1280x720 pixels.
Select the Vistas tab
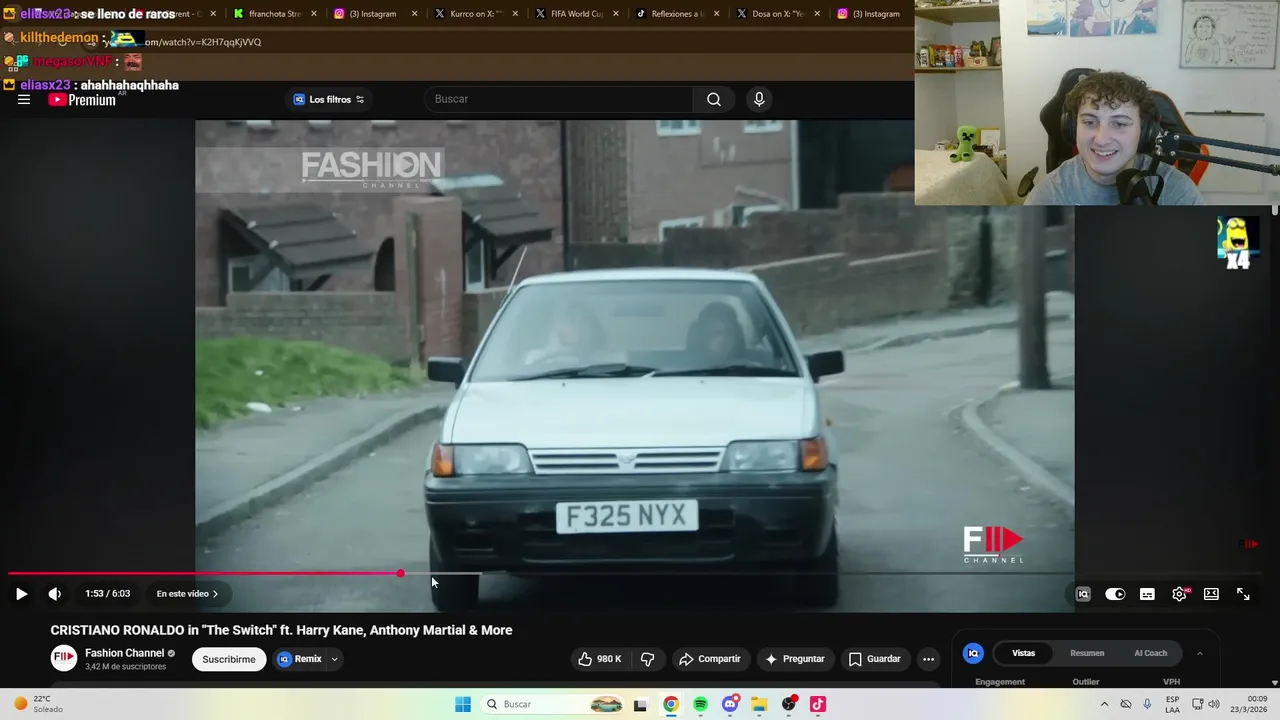click(x=1024, y=653)
